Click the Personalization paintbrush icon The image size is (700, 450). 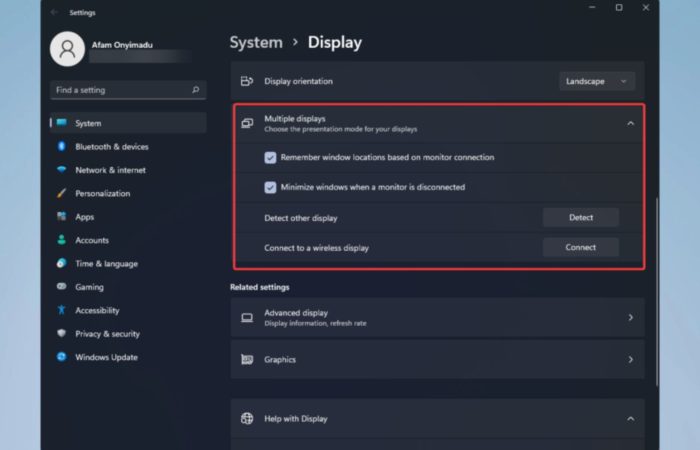click(x=62, y=193)
